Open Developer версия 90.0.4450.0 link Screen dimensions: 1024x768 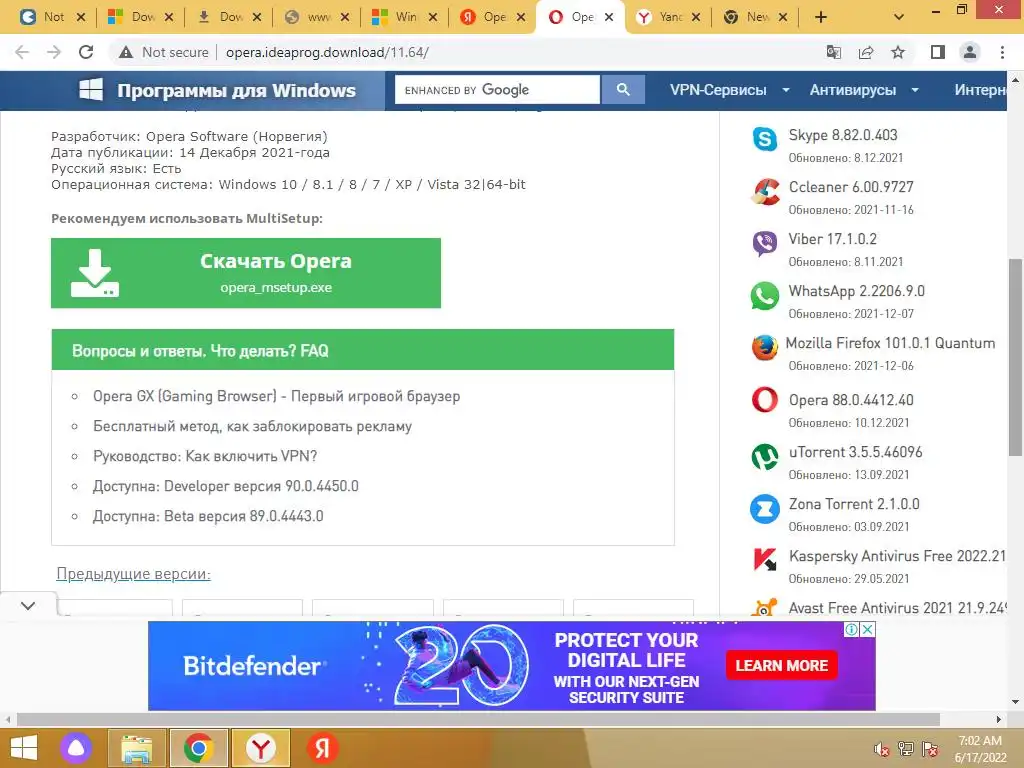tap(225, 487)
